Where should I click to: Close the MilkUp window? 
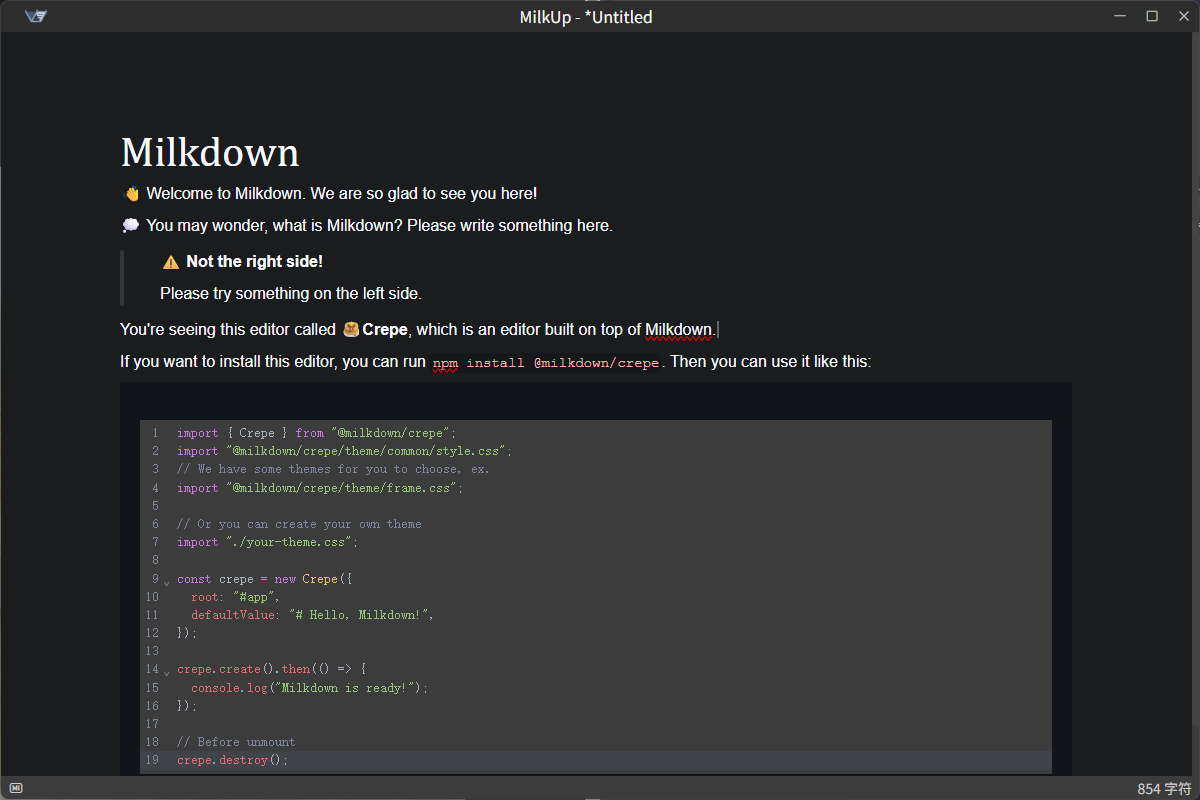(1182, 16)
